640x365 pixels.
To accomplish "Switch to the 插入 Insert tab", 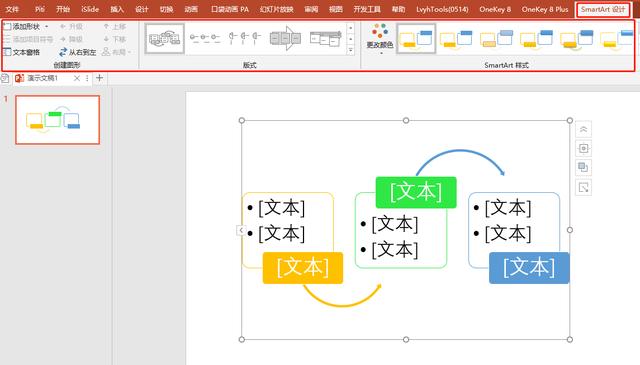I will [117, 9].
